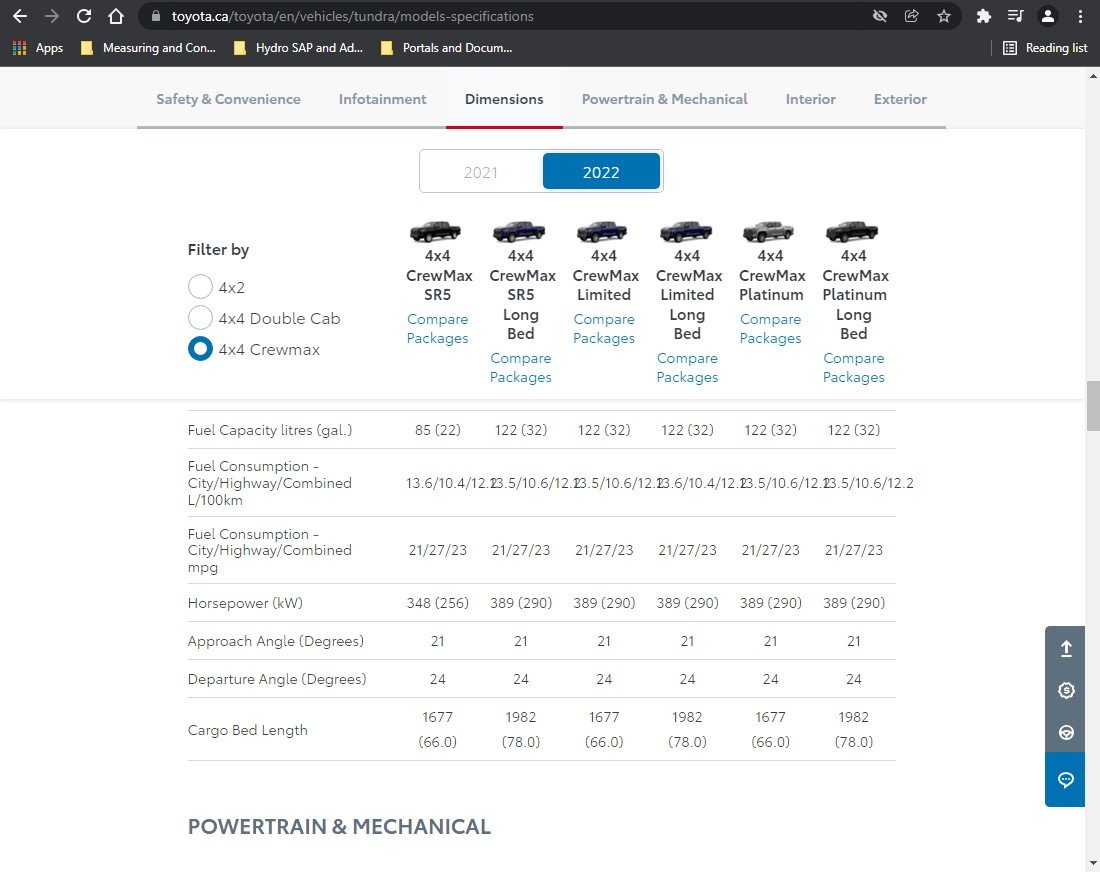
Task: Open the Hydro SAP and Ad... bookmark folder
Action: click(x=298, y=48)
